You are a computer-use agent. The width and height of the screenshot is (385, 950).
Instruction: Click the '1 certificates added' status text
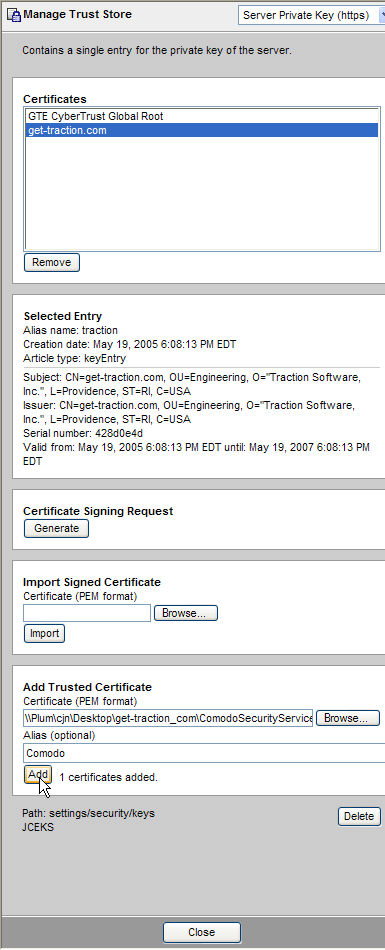click(x=109, y=777)
